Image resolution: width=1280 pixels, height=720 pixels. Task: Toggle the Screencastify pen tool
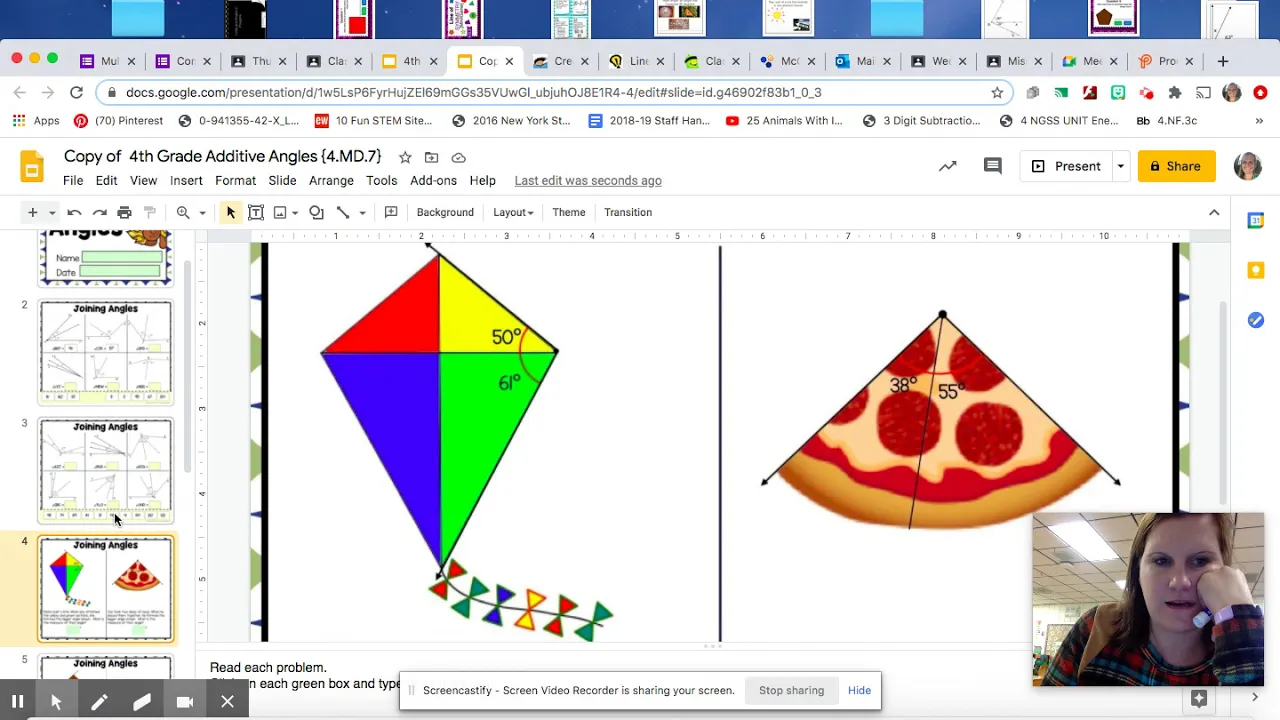(99, 702)
